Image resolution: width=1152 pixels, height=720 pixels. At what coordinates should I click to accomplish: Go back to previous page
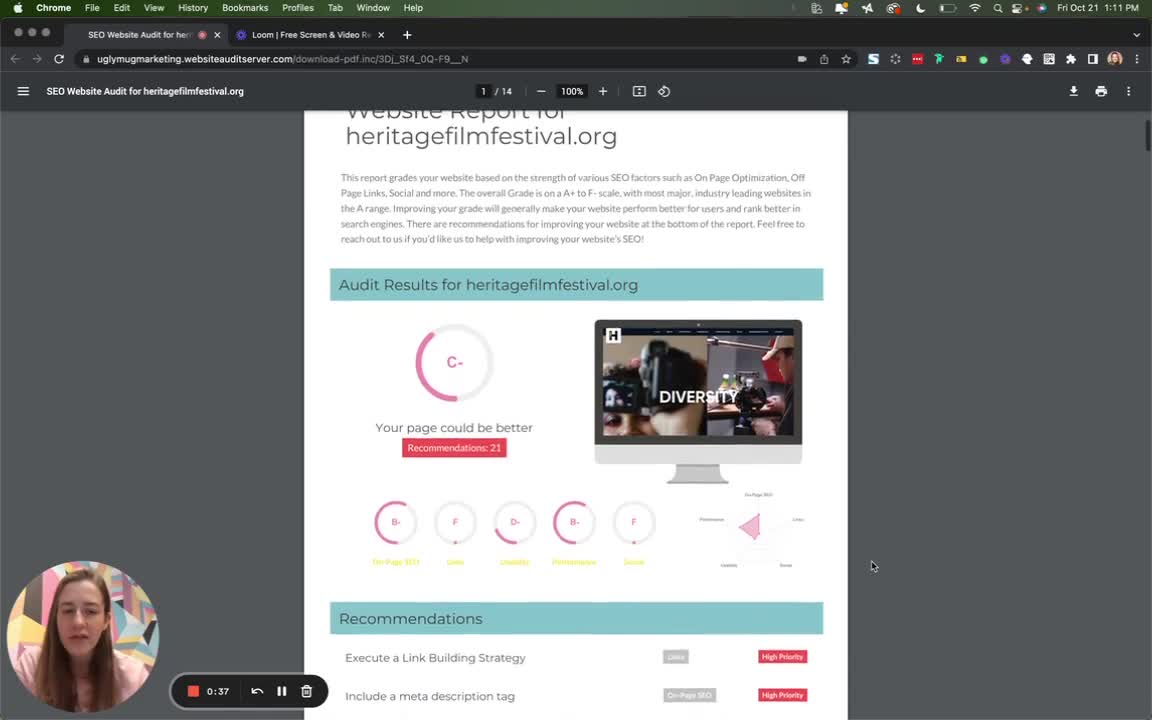click(x=15, y=59)
